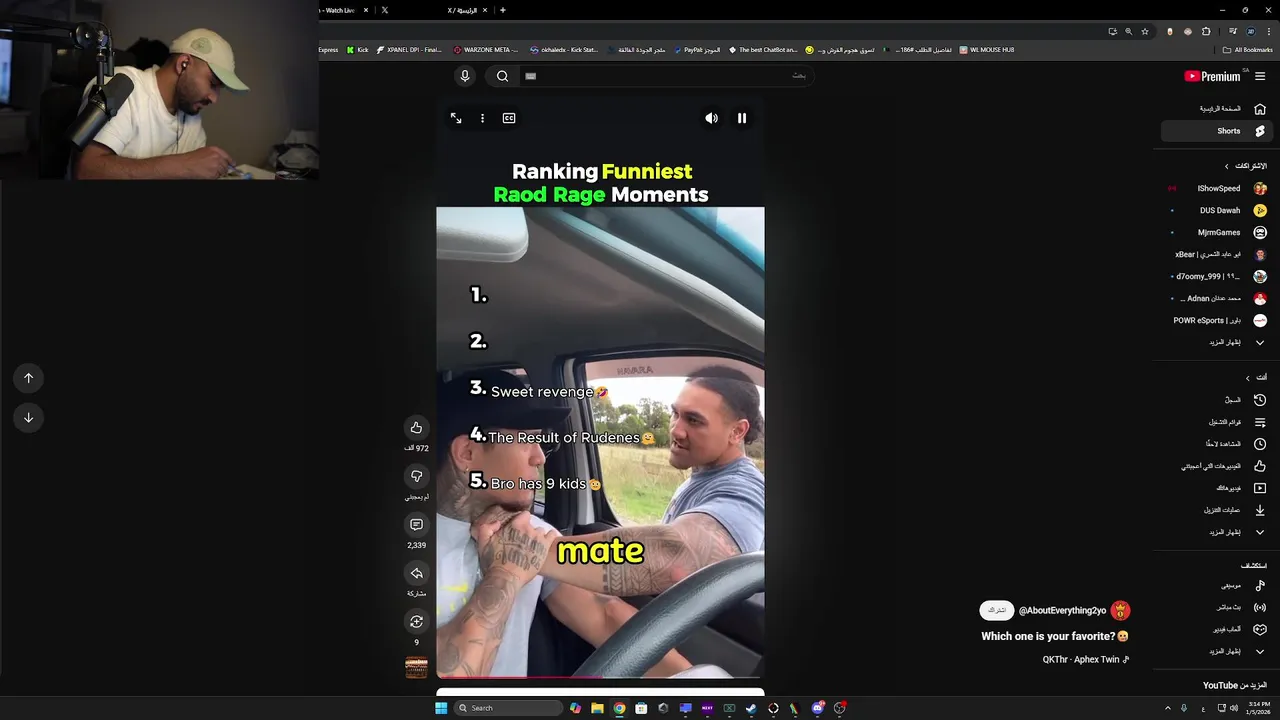Mute the Short with the volume icon
The height and width of the screenshot is (720, 1280).
pos(711,118)
